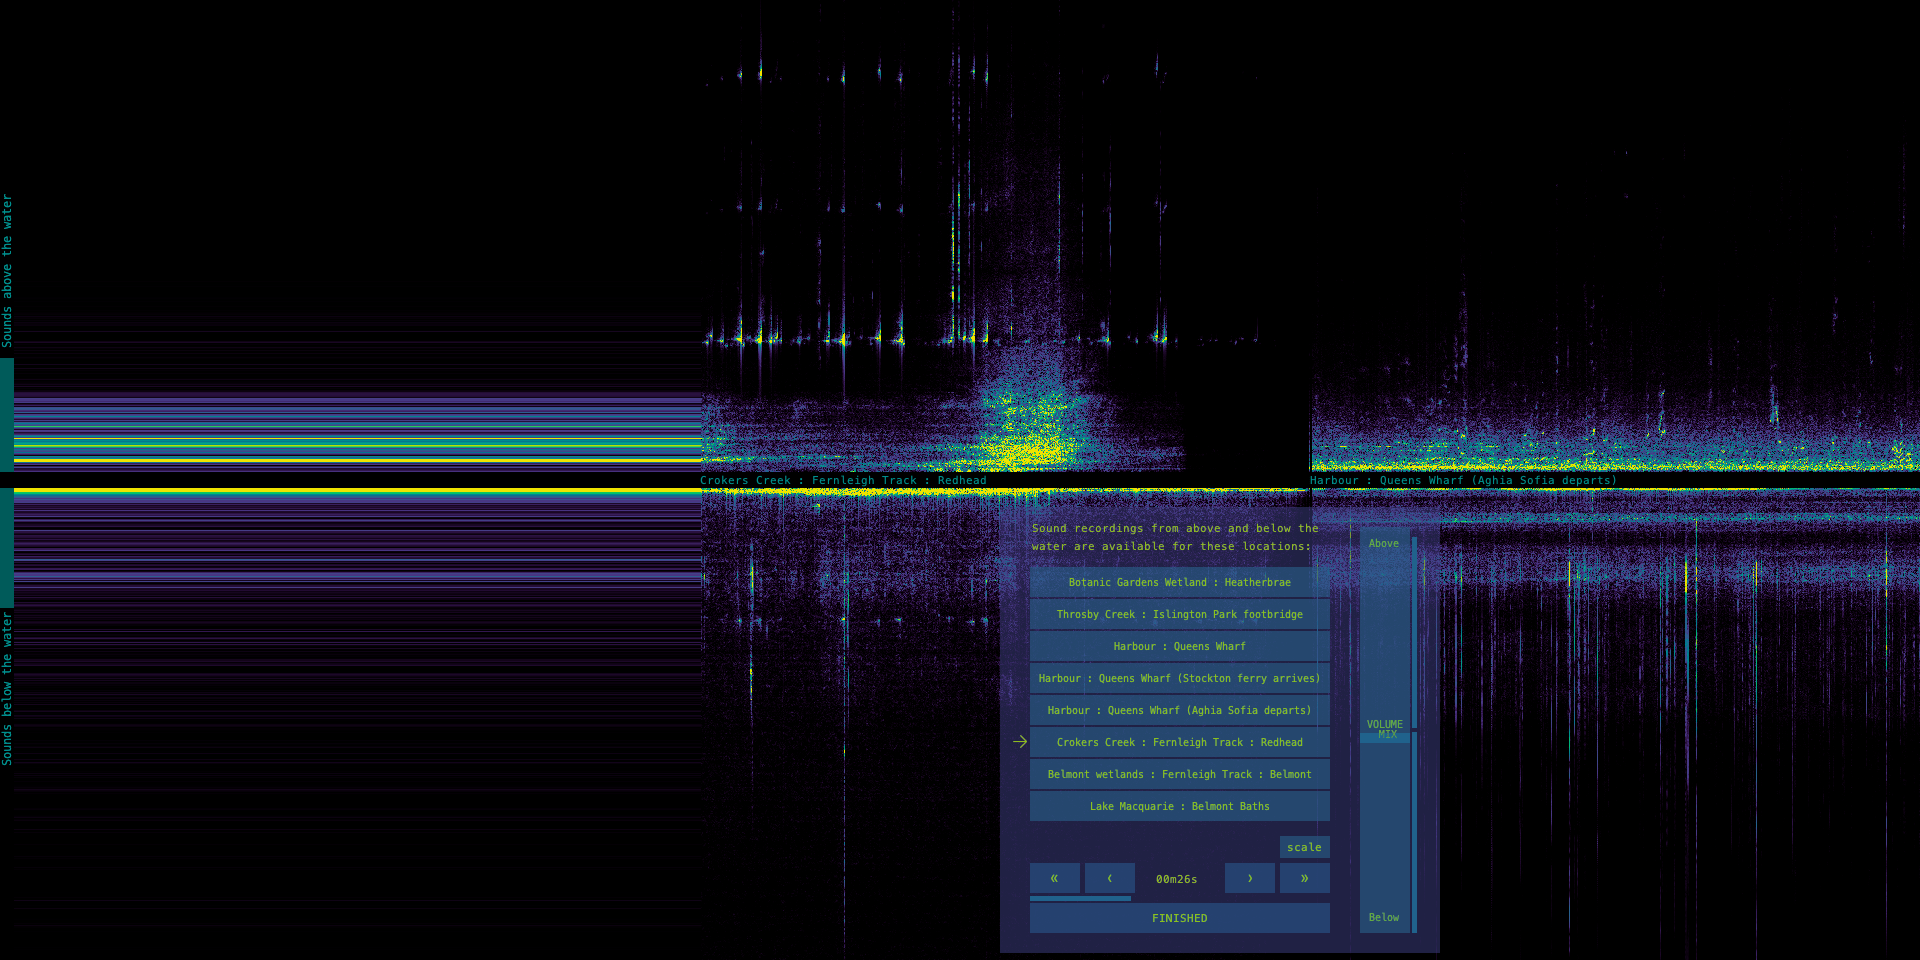Image resolution: width=1920 pixels, height=960 pixels.
Task: Toggle the scale button
Action: pyautogui.click(x=1304, y=847)
